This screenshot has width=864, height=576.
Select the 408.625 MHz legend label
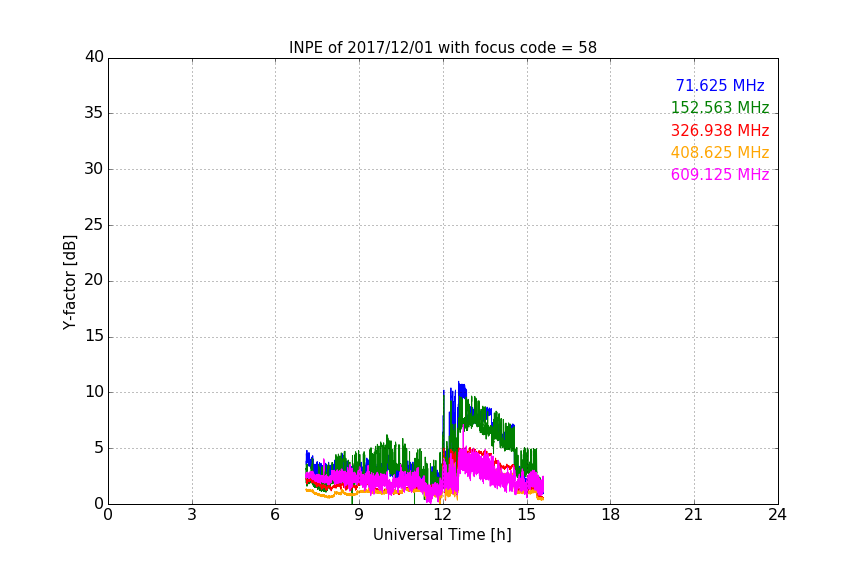pyautogui.click(x=720, y=152)
